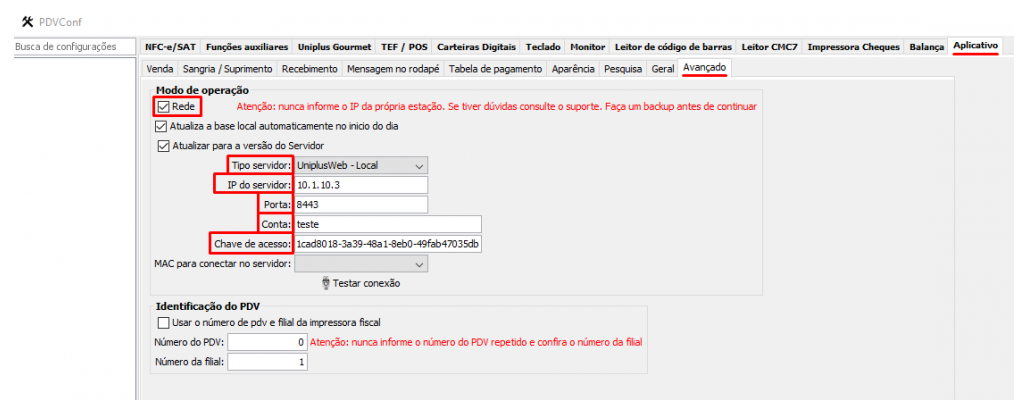Expand the MAC para conectar no servidor dropdown
Image resolution: width=1026 pixels, height=400 pixels.
(360, 264)
